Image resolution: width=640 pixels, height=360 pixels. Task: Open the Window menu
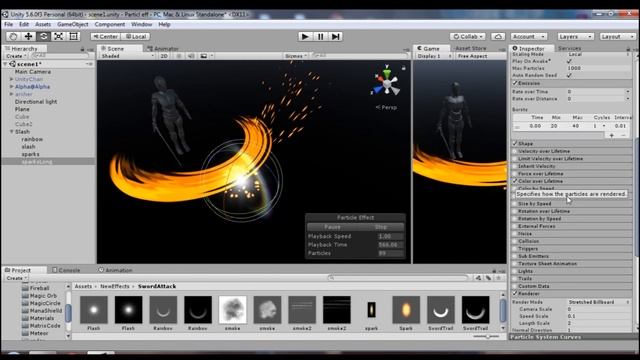(142, 24)
